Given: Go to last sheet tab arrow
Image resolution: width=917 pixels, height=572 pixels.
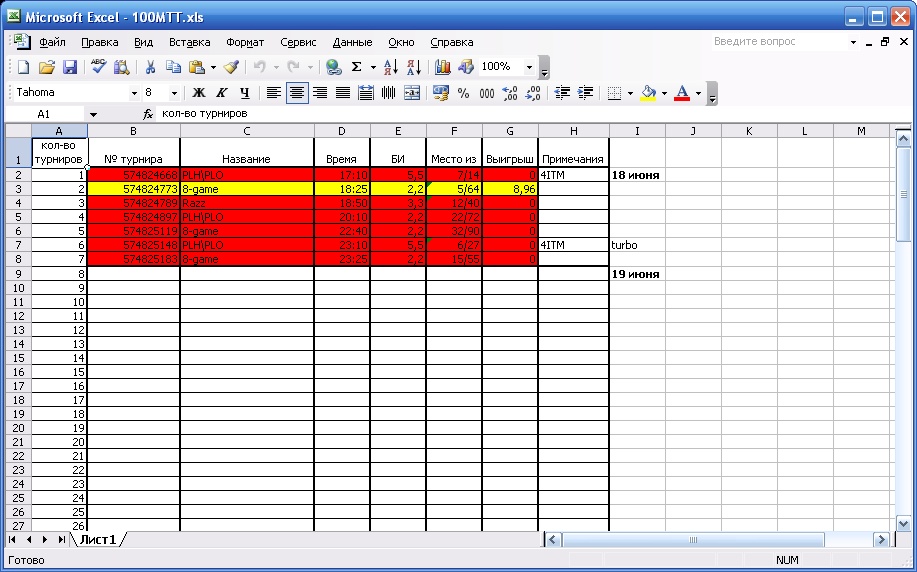Looking at the screenshot, I should [x=62, y=539].
